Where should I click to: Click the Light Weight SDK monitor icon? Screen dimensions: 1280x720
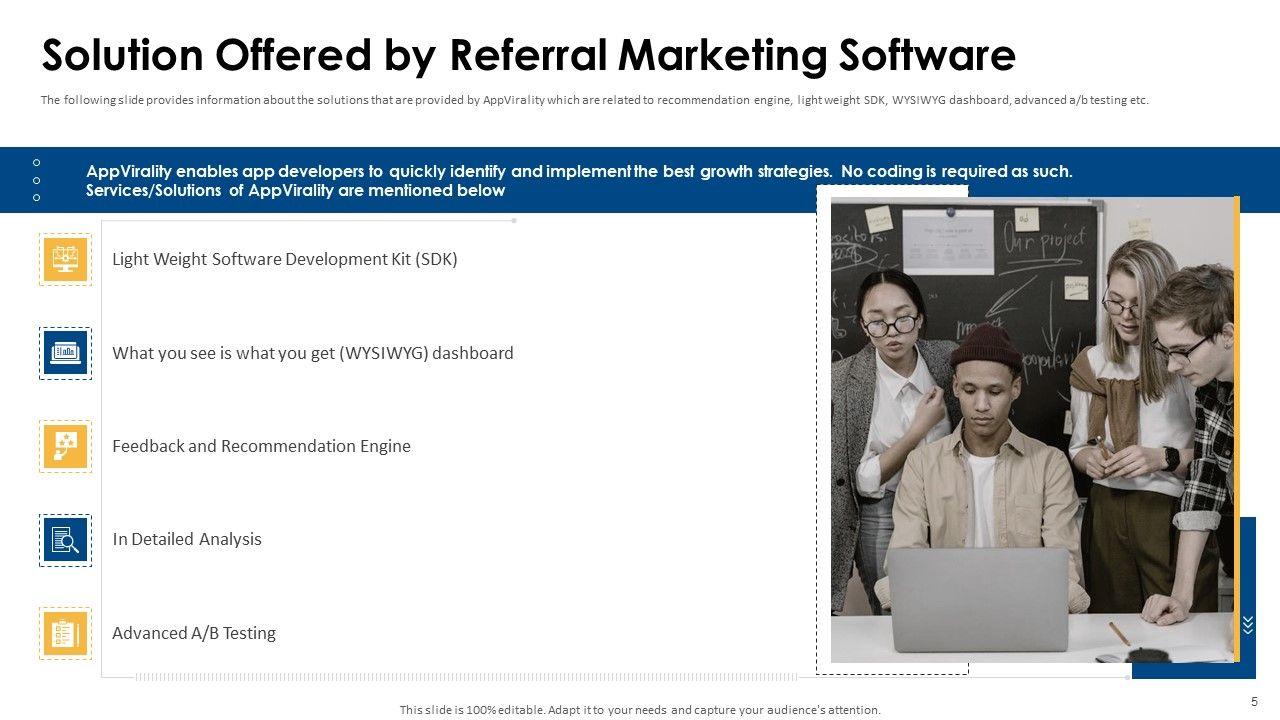65,259
